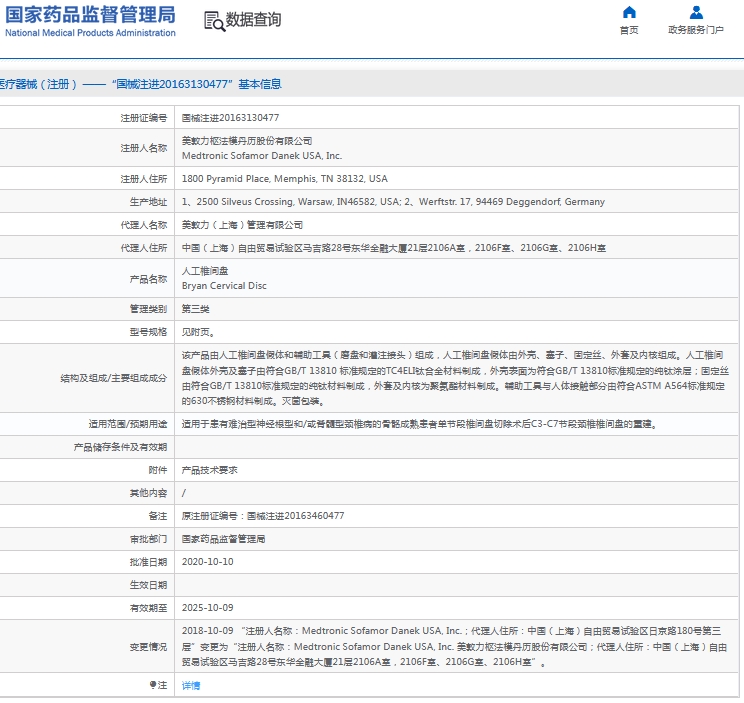Click 见附页。 model specification value
This screenshot has width=744, height=703.
click(x=198, y=332)
